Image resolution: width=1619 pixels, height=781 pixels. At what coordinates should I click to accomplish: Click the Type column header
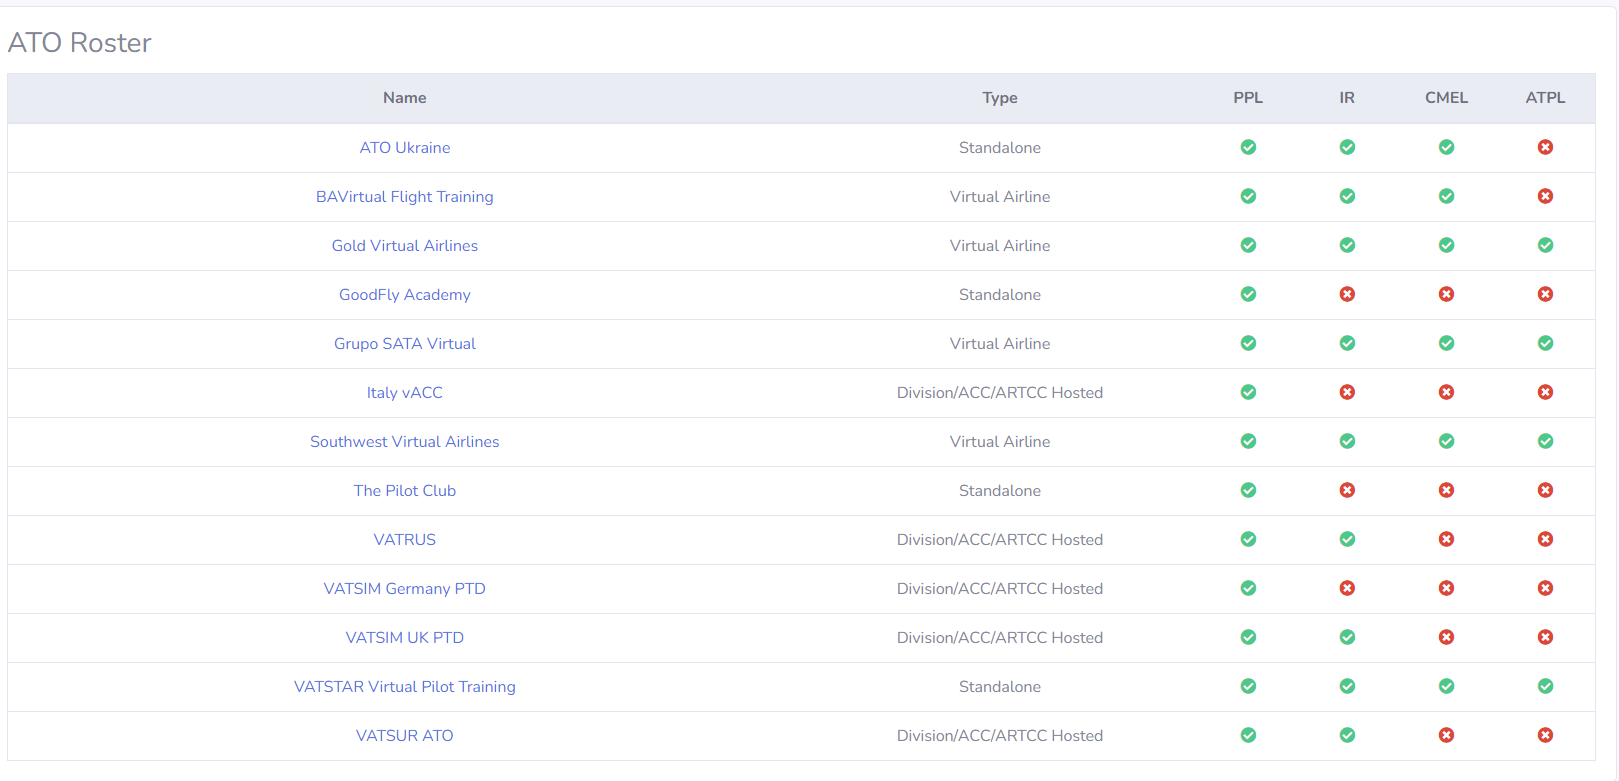(x=1000, y=98)
